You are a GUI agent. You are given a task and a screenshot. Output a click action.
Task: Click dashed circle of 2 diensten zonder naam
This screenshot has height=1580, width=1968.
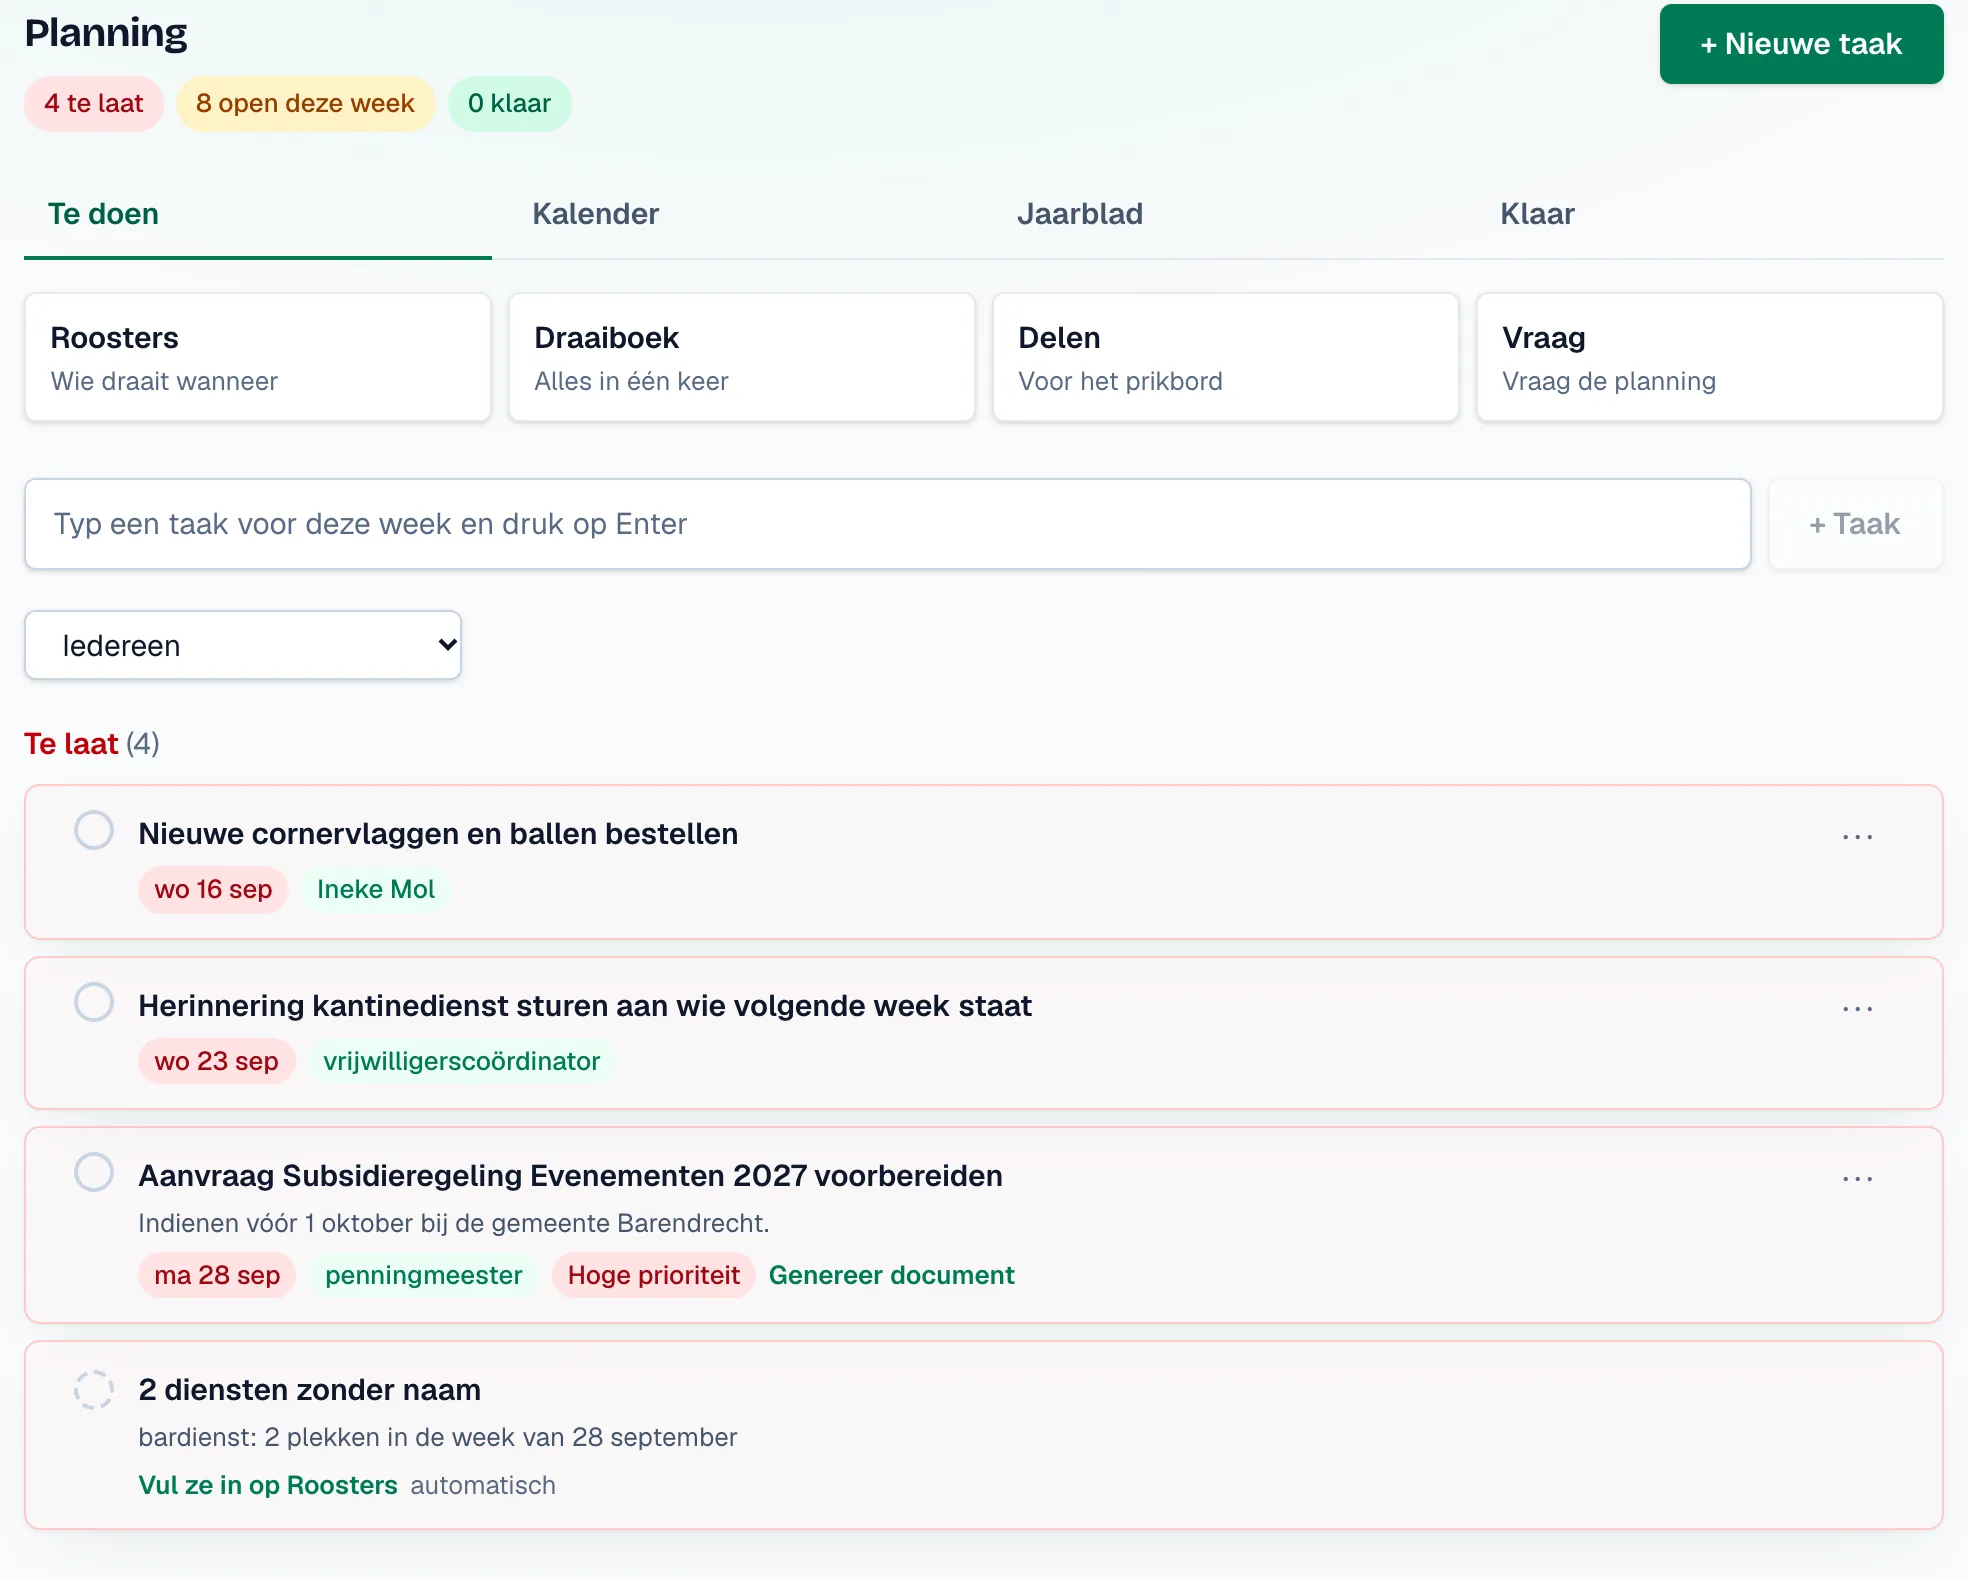tap(94, 1389)
